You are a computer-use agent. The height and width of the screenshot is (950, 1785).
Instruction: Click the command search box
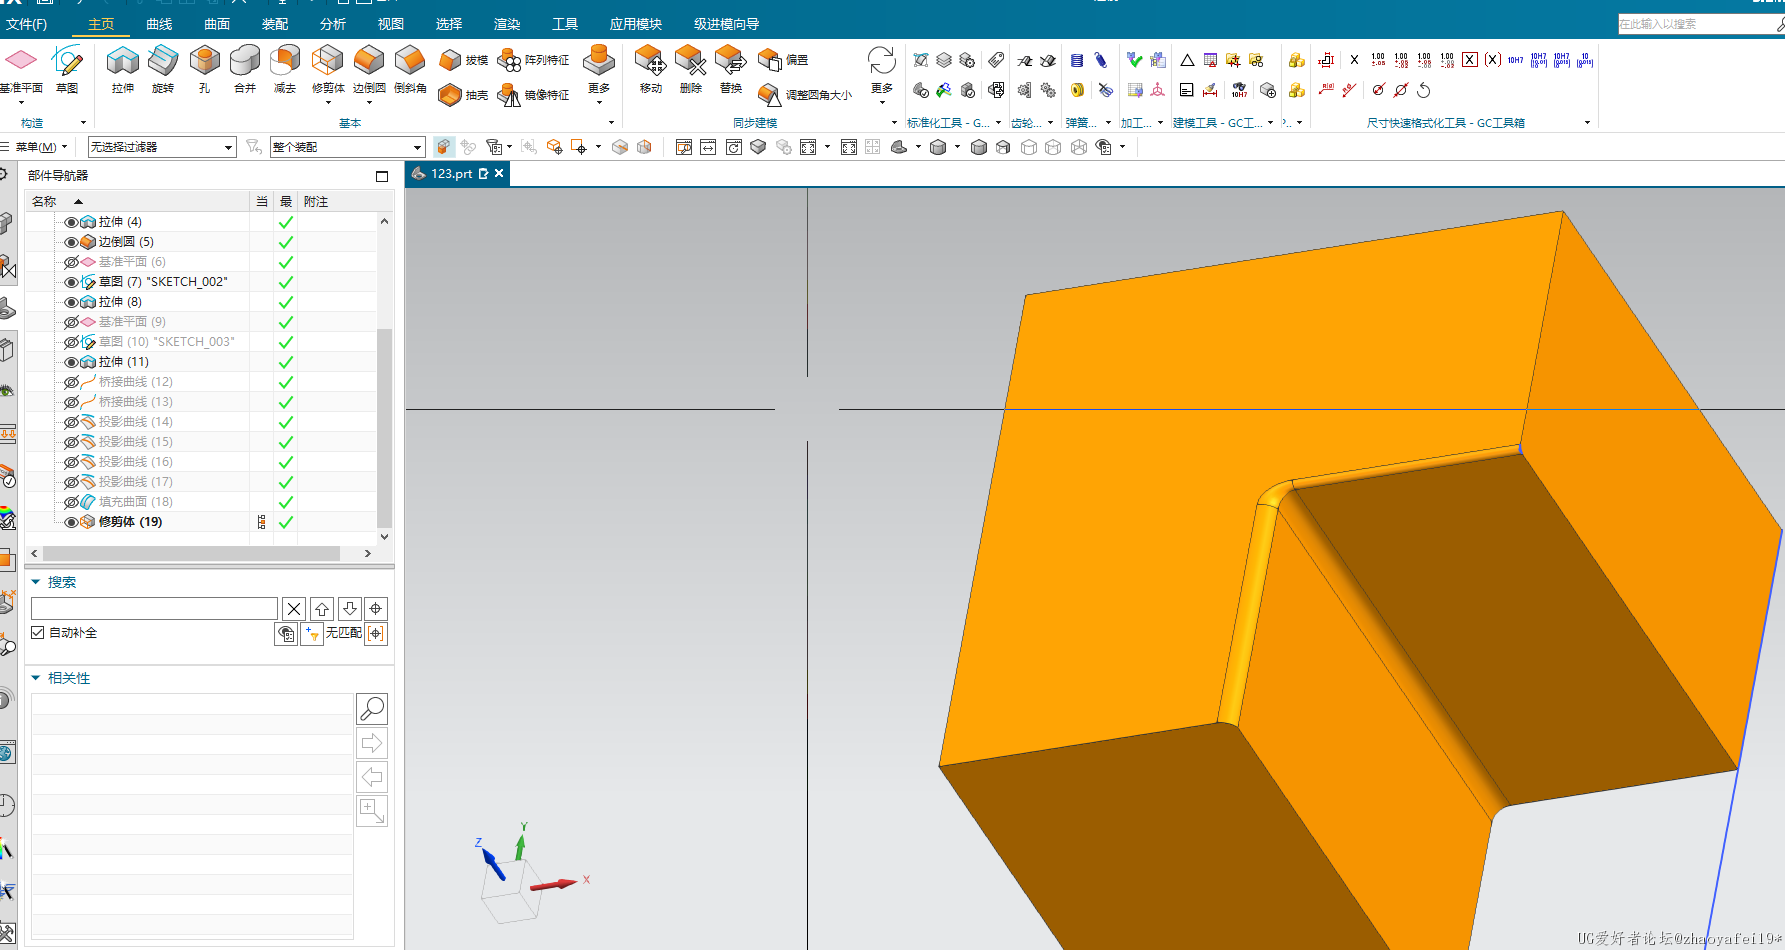coord(1696,24)
